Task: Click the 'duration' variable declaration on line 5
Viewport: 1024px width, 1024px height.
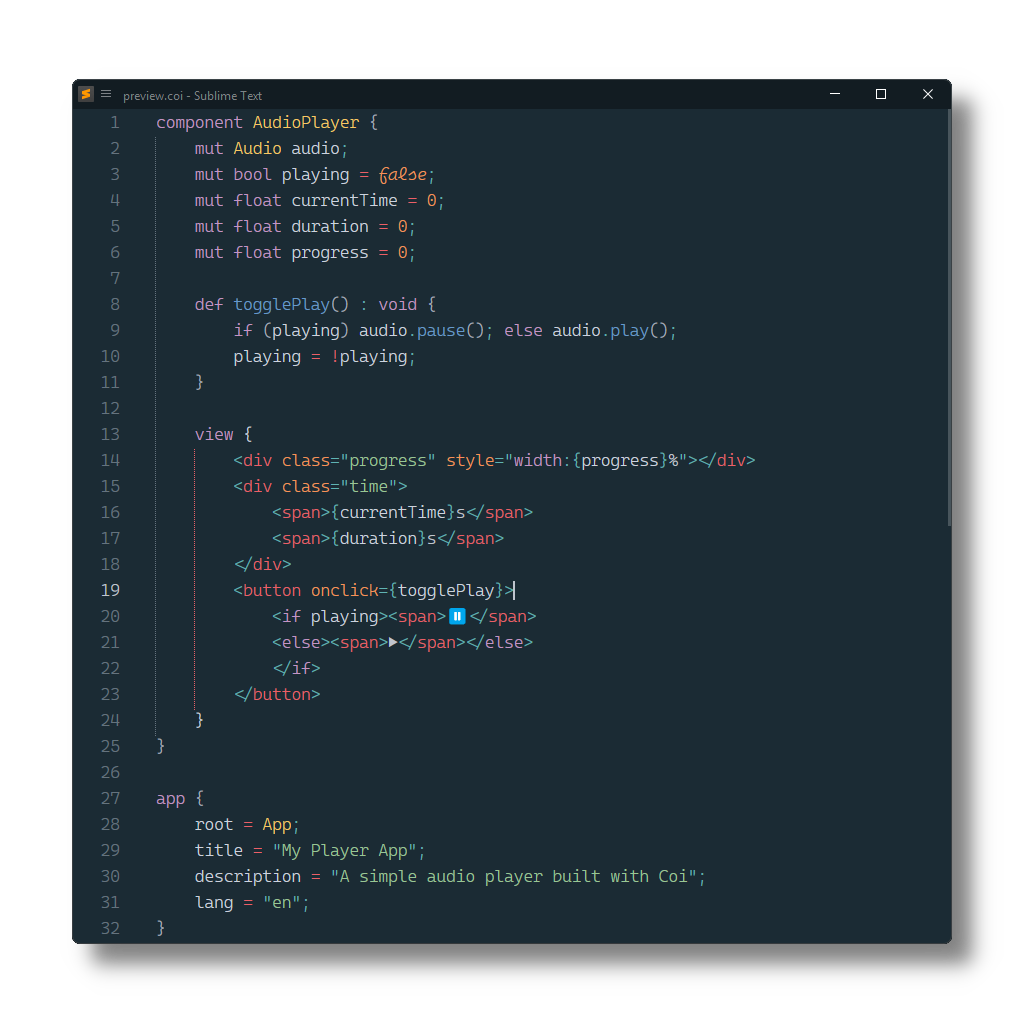Action: coord(330,227)
